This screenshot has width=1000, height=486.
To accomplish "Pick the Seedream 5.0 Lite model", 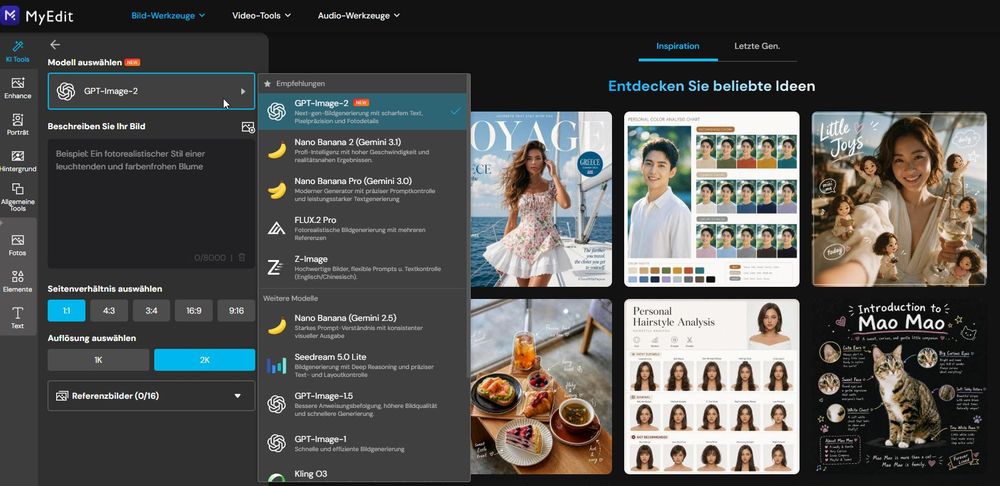I will [x=364, y=365].
